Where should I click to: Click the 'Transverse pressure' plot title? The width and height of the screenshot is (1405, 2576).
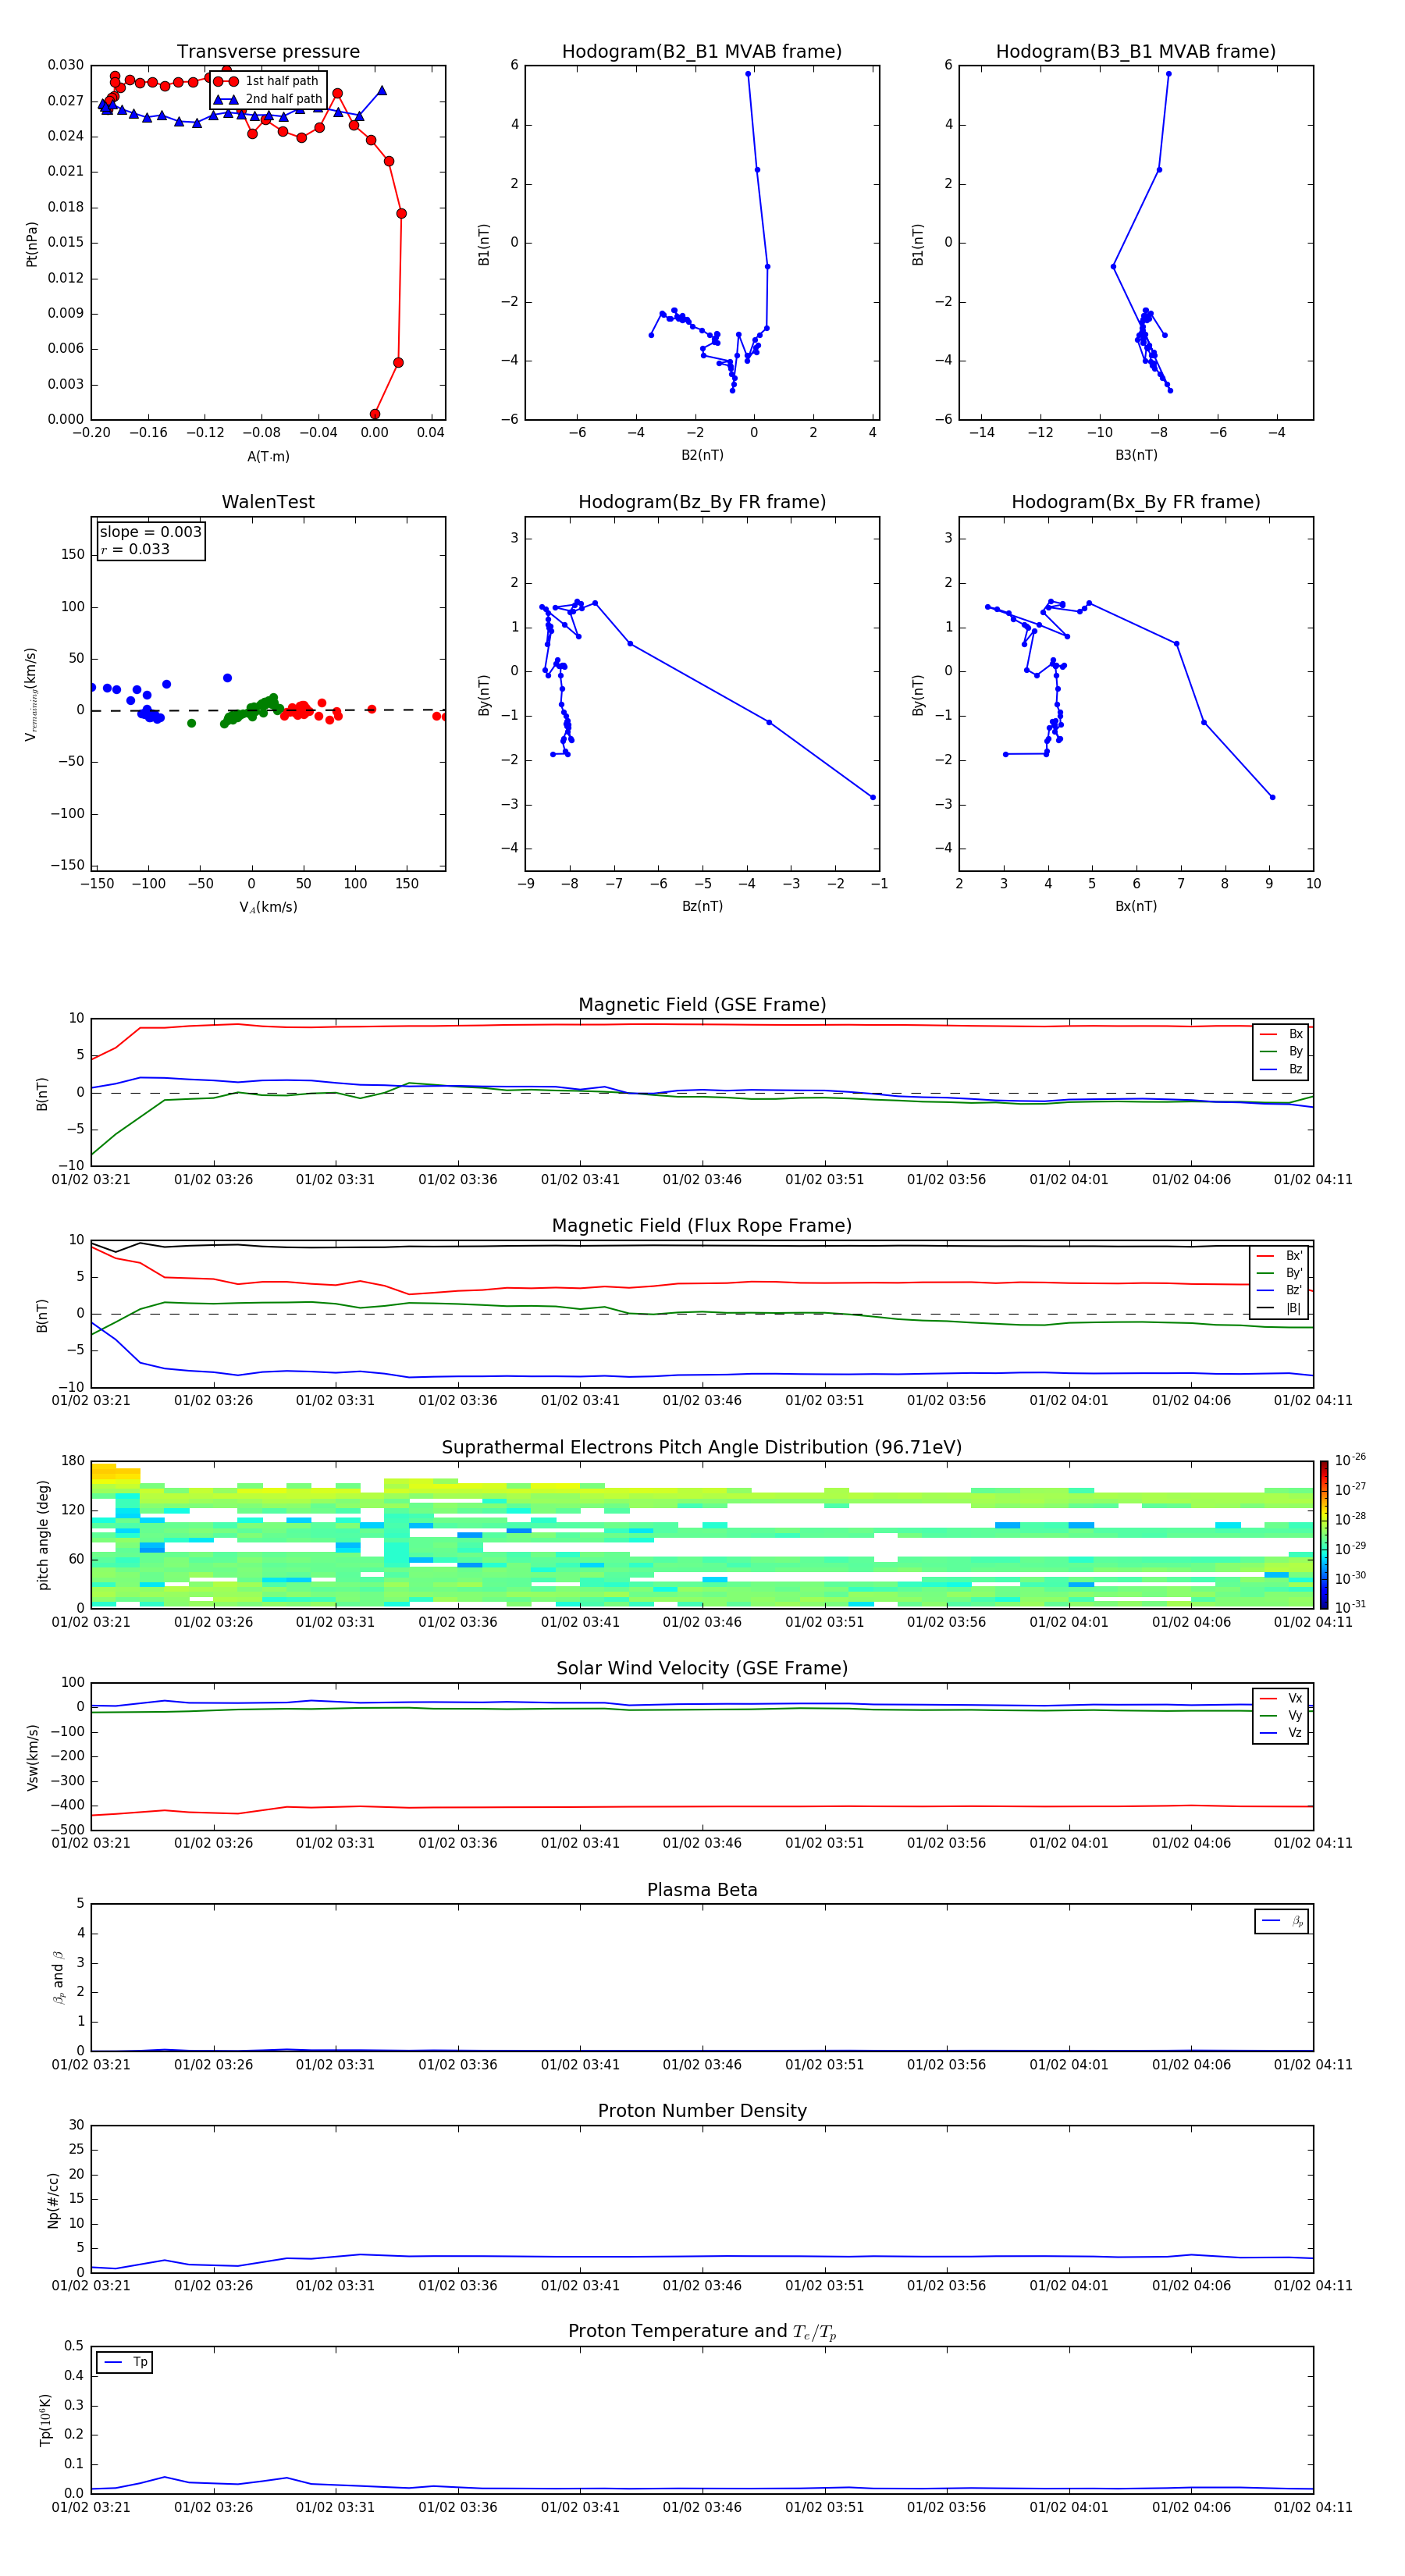(x=268, y=52)
